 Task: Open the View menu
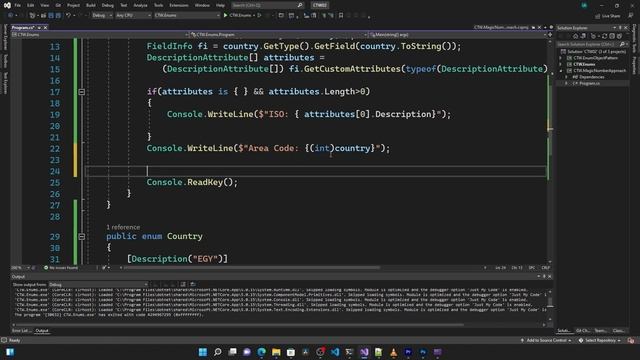(x=44, y=5)
